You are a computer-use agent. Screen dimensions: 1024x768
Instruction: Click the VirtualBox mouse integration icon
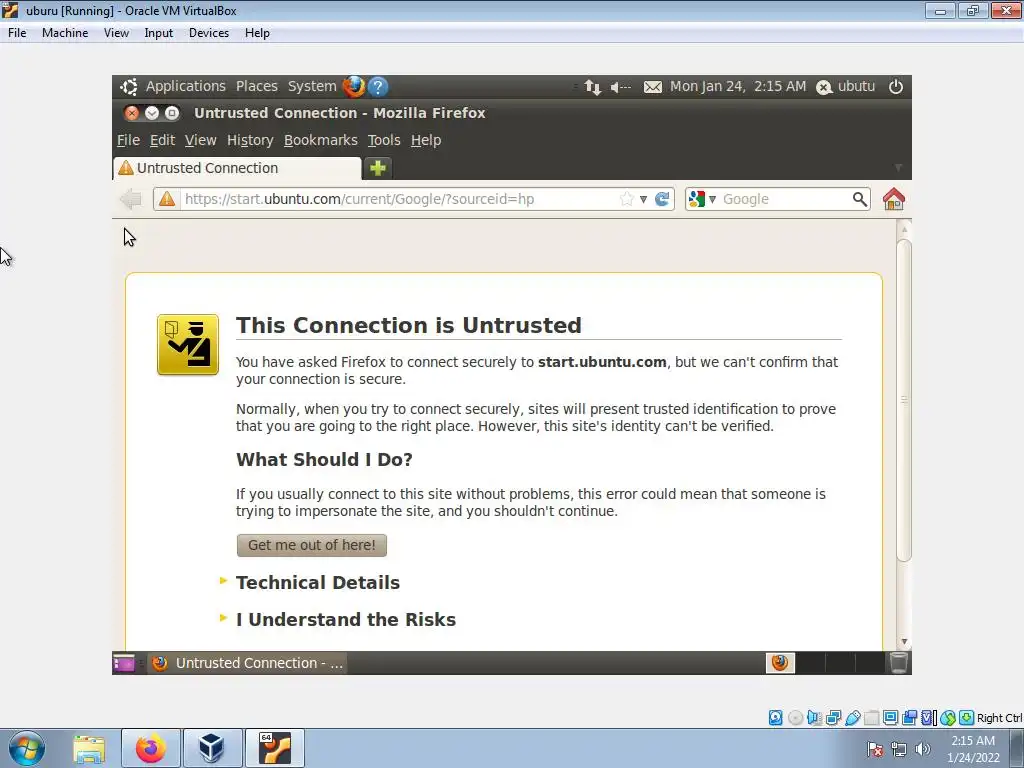(x=948, y=718)
